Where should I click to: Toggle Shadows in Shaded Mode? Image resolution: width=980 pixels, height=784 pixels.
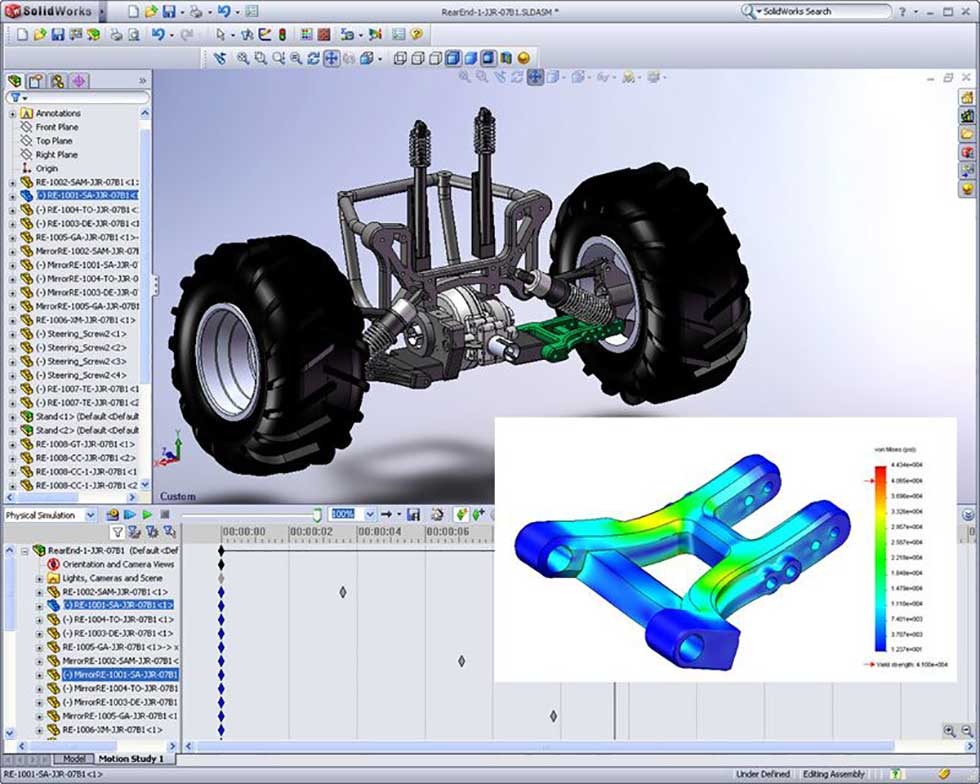[x=488, y=58]
